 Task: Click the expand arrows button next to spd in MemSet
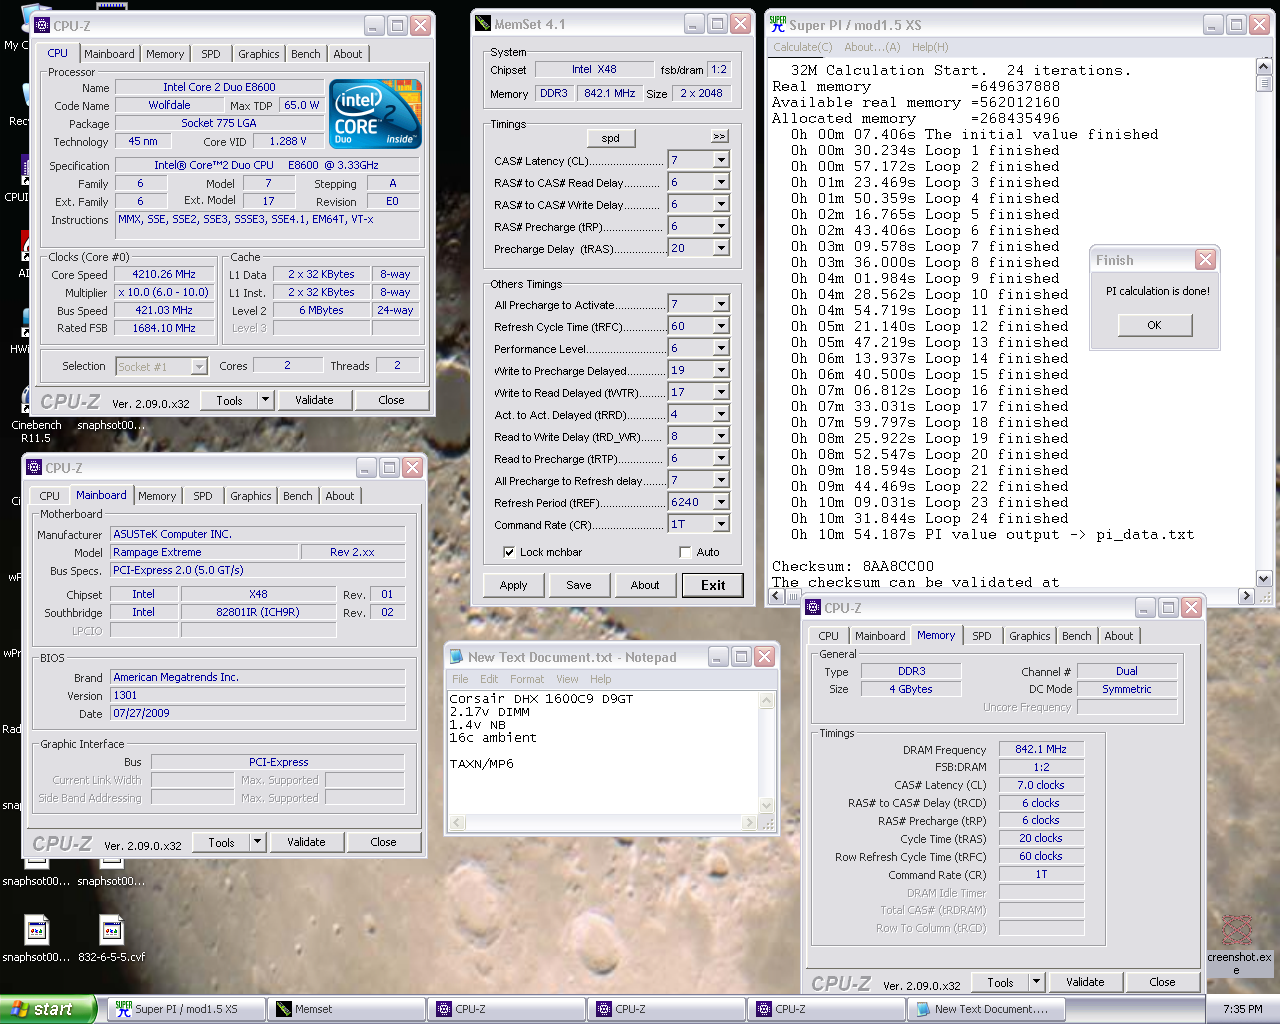click(720, 137)
